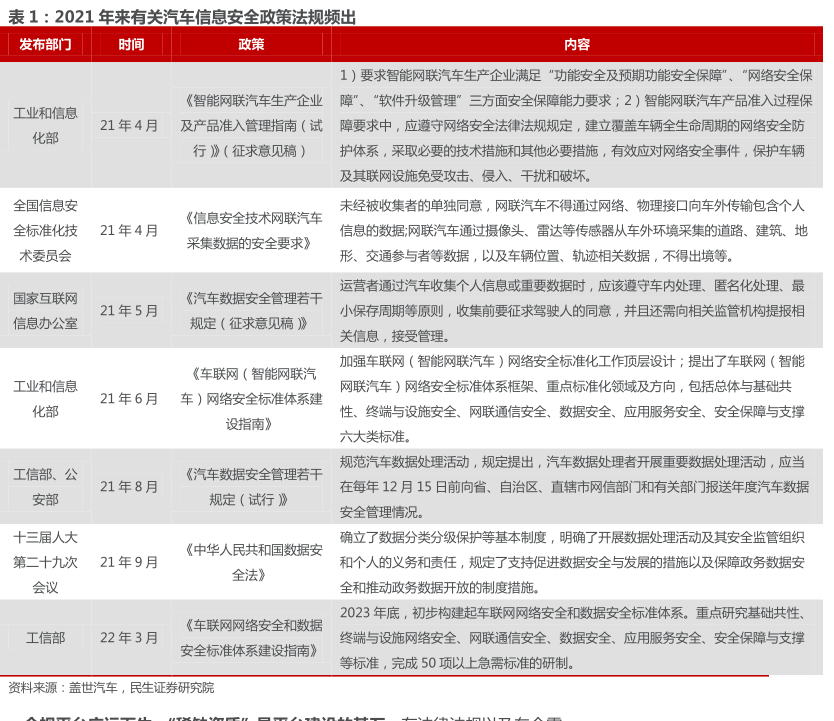Select 工信部 in the 22年3月 row
This screenshot has height=721, width=834.
45,638
